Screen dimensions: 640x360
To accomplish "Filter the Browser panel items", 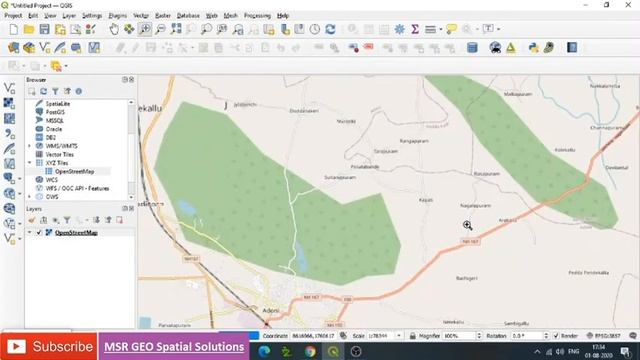I will 55,91.
